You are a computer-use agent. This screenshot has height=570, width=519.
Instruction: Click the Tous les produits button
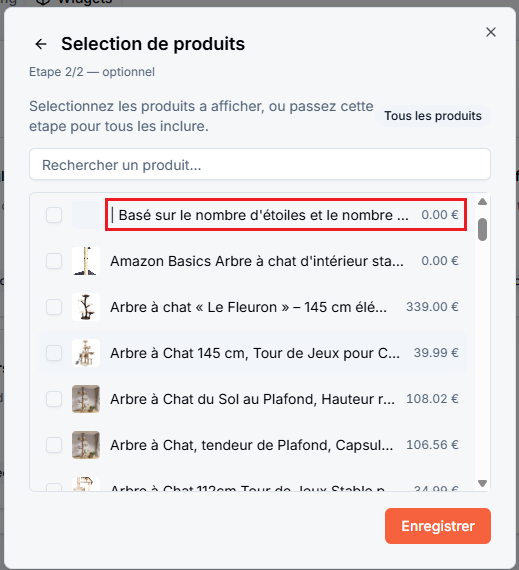point(432,116)
